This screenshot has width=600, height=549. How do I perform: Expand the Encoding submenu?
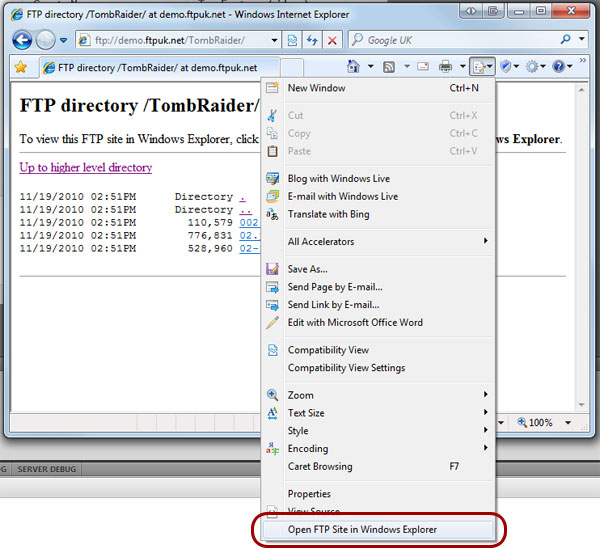[379, 448]
